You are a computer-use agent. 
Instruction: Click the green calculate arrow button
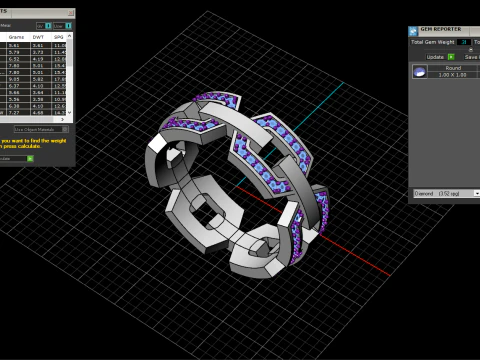pos(30,159)
